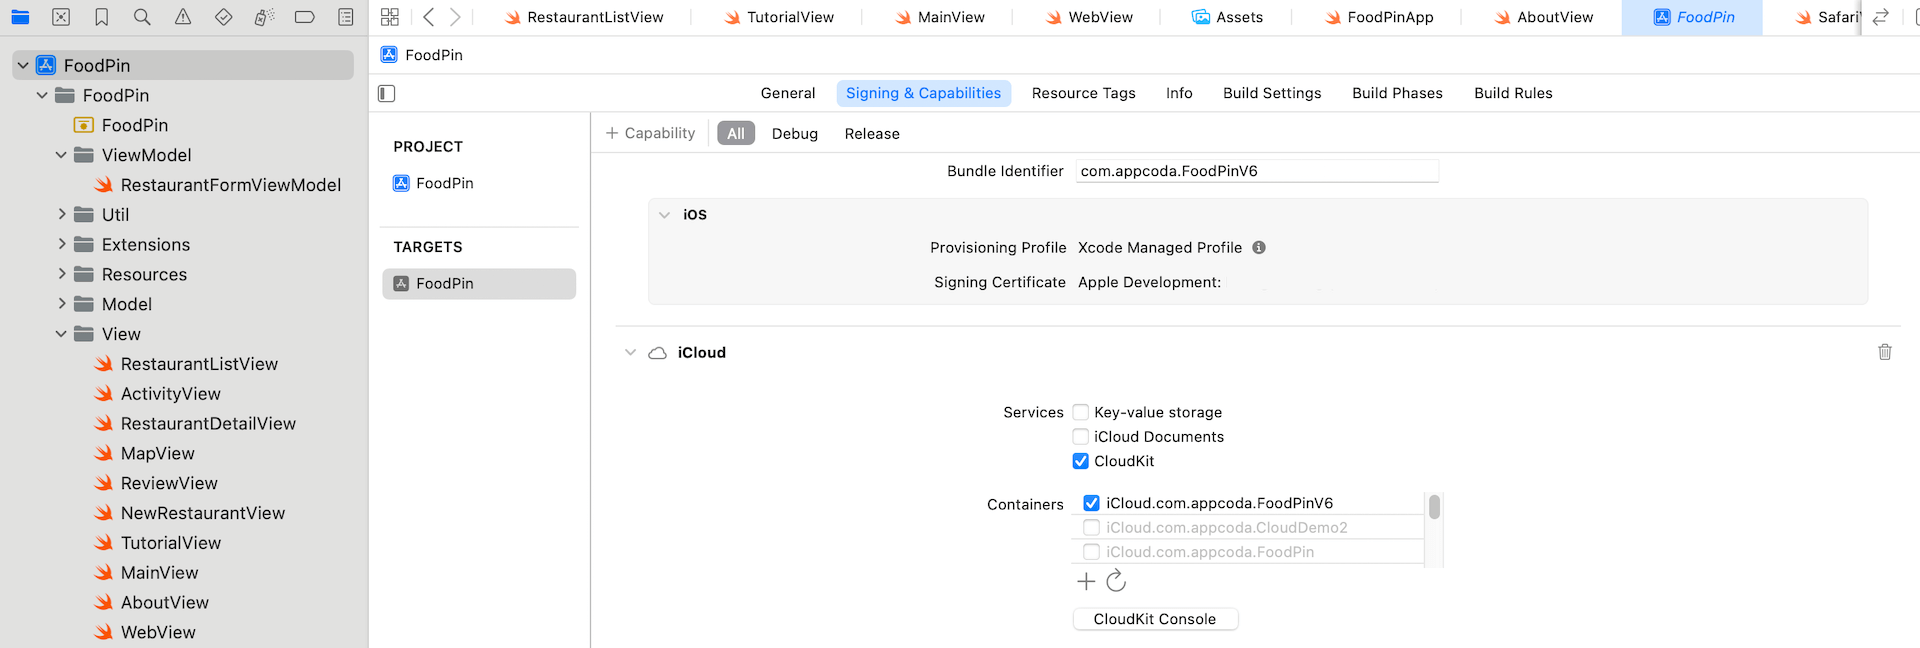Screen dimensions: 1920x648
Task: Delete iCloud capability with trash icon
Action: pyautogui.click(x=1884, y=352)
